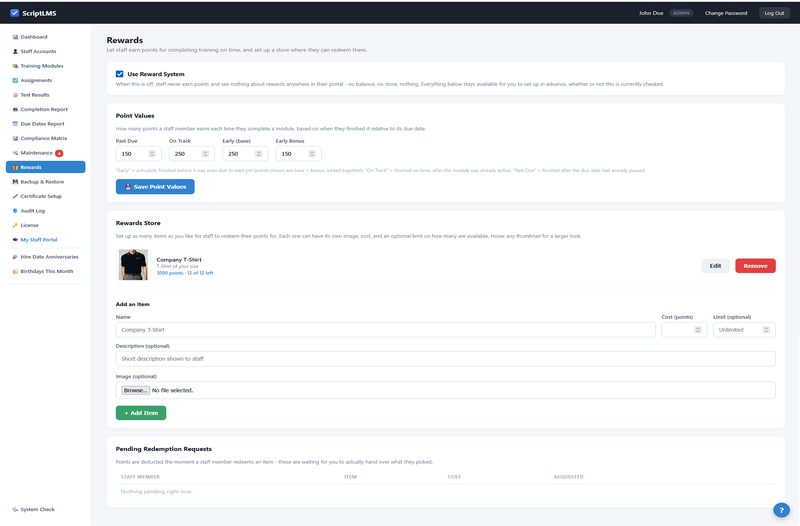This screenshot has height=526, width=800.
Task: Click the Training Modules books icon
Action: (15, 66)
